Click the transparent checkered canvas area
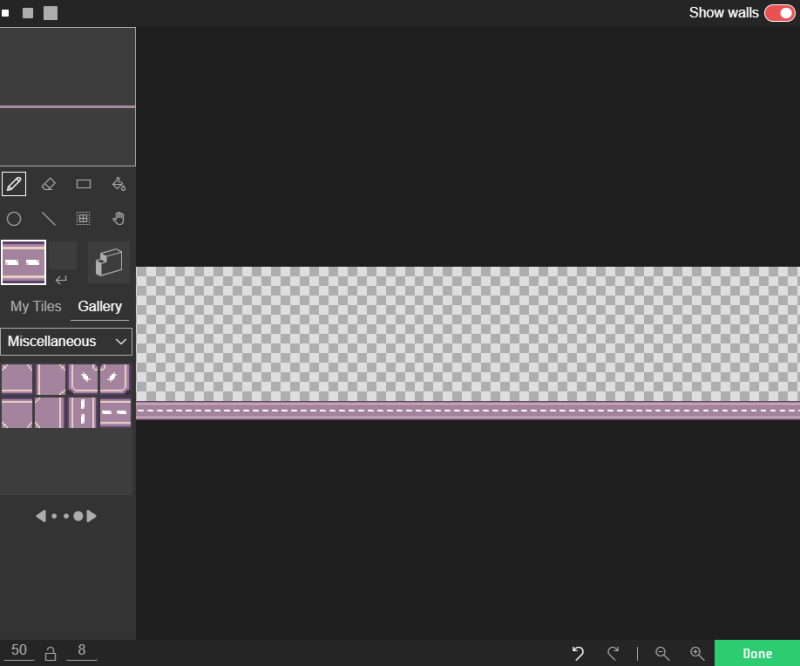The width and height of the screenshot is (800, 666). pyautogui.click(x=468, y=334)
